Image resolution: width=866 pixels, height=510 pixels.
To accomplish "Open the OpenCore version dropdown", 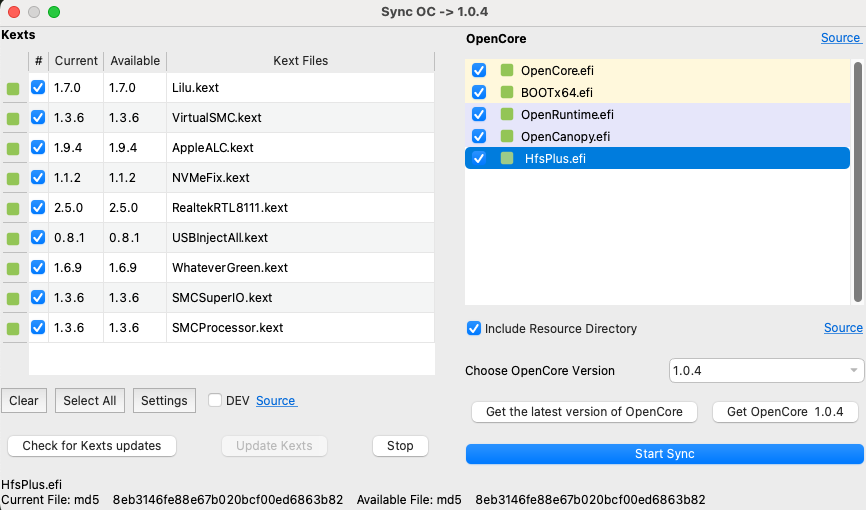I will pos(766,371).
